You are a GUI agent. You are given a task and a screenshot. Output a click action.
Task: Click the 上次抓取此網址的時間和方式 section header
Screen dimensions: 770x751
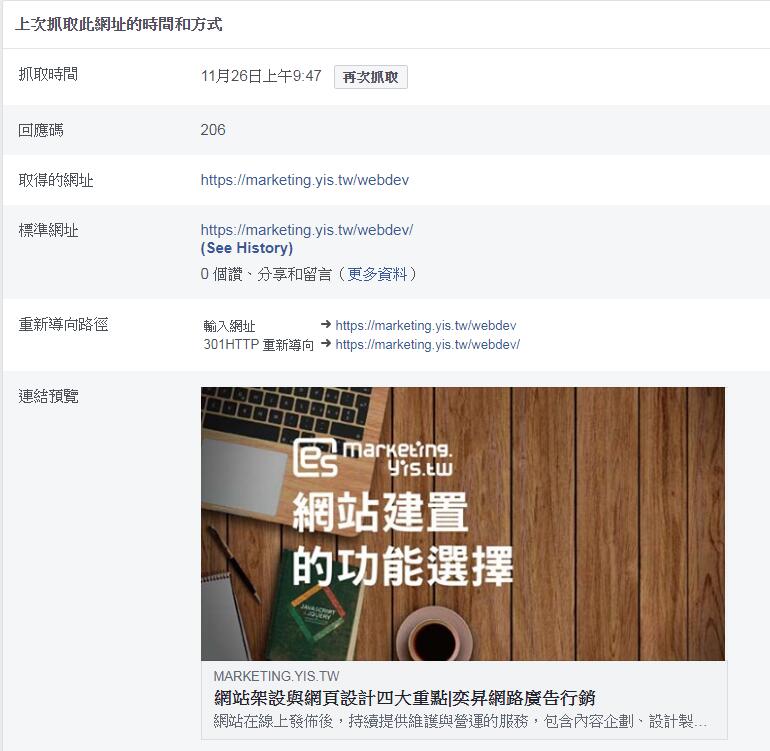point(118,24)
